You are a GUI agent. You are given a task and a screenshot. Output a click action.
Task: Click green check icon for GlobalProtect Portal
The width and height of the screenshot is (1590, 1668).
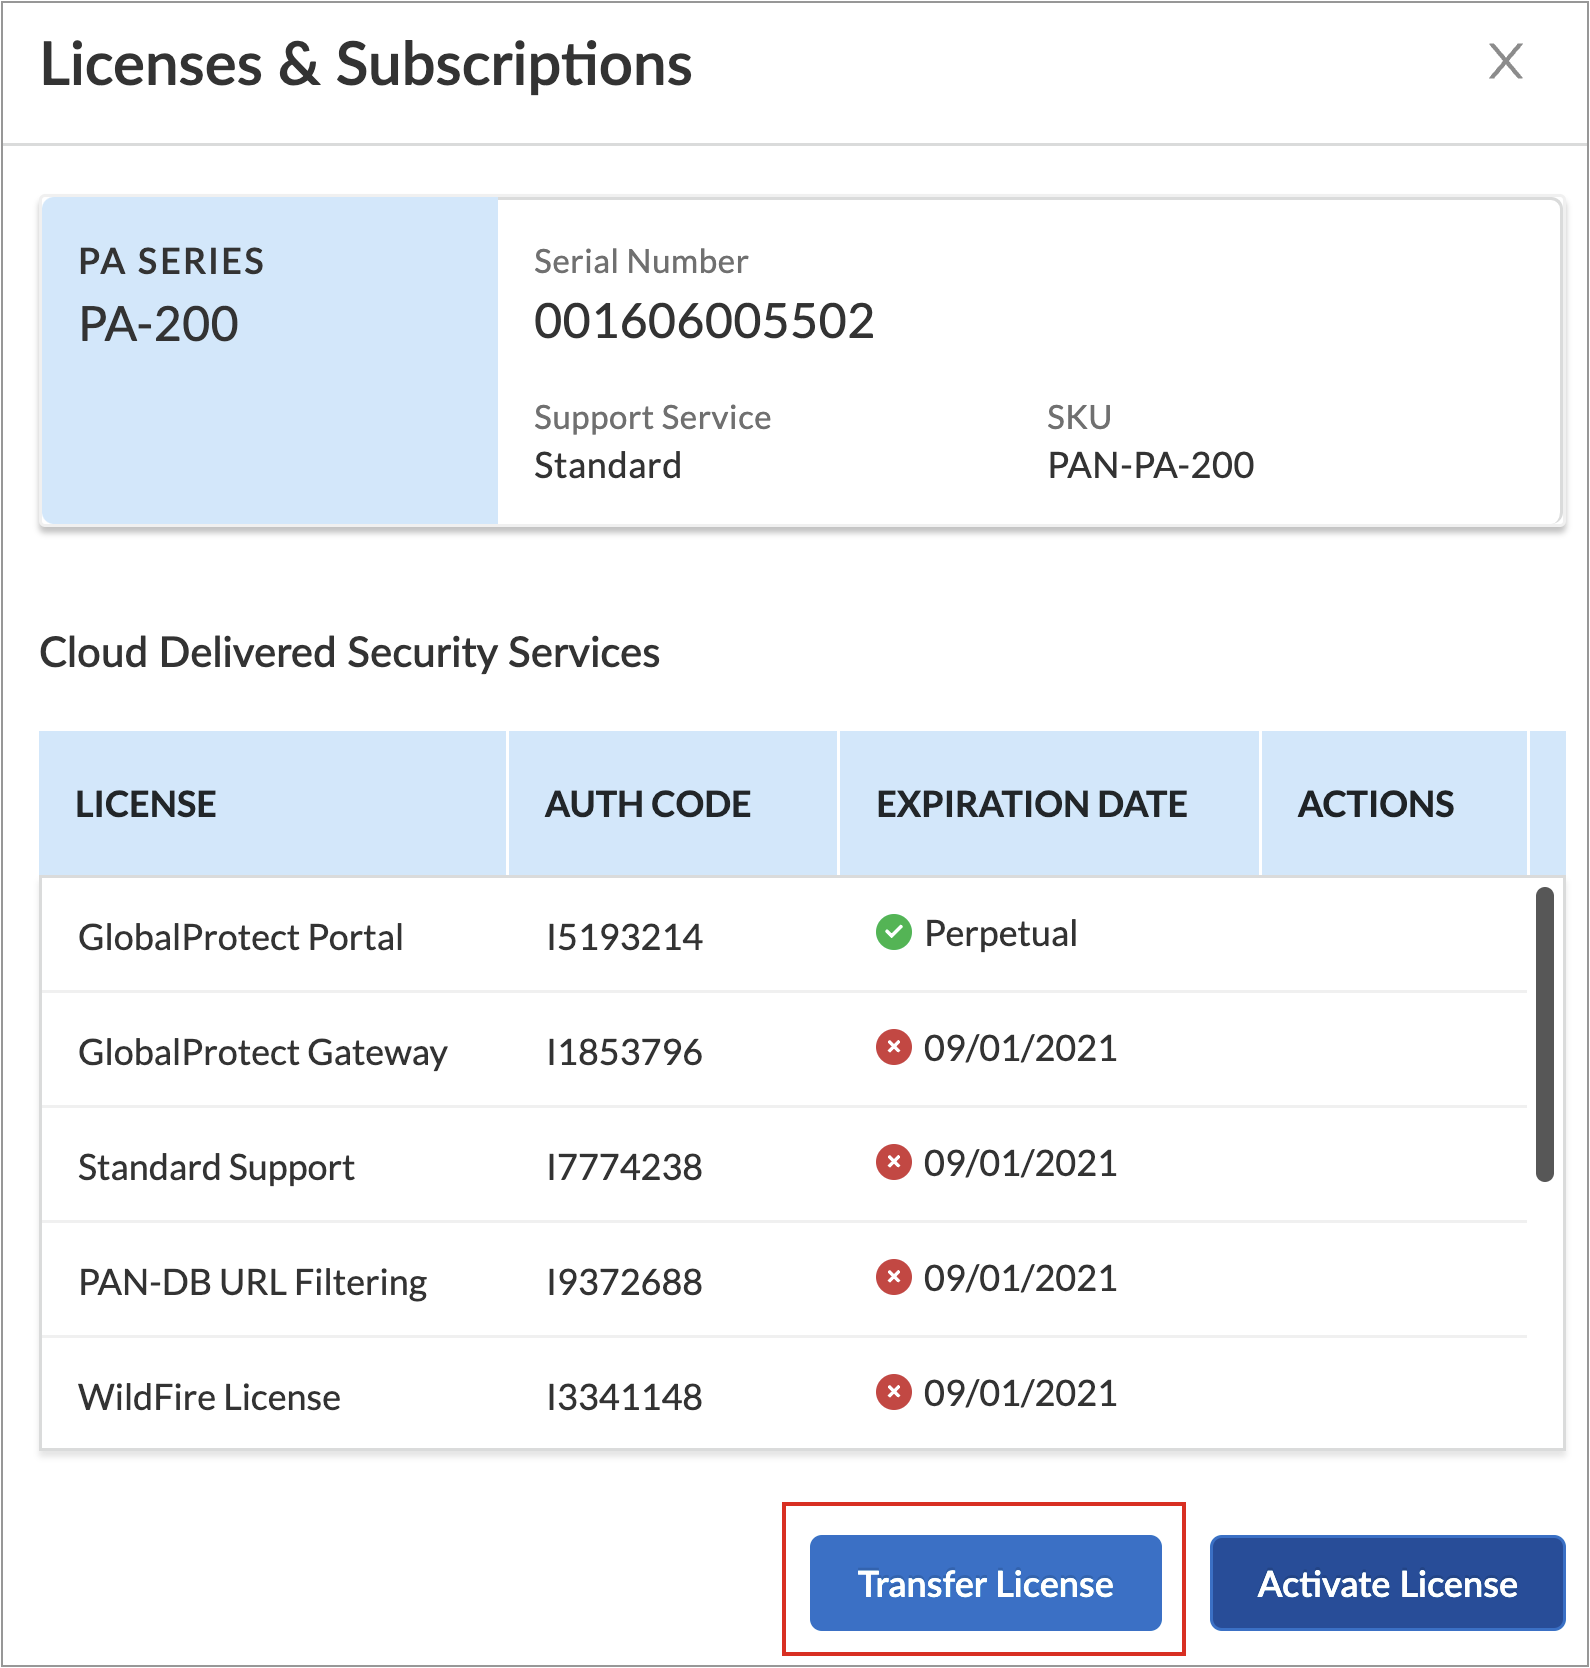click(x=893, y=933)
